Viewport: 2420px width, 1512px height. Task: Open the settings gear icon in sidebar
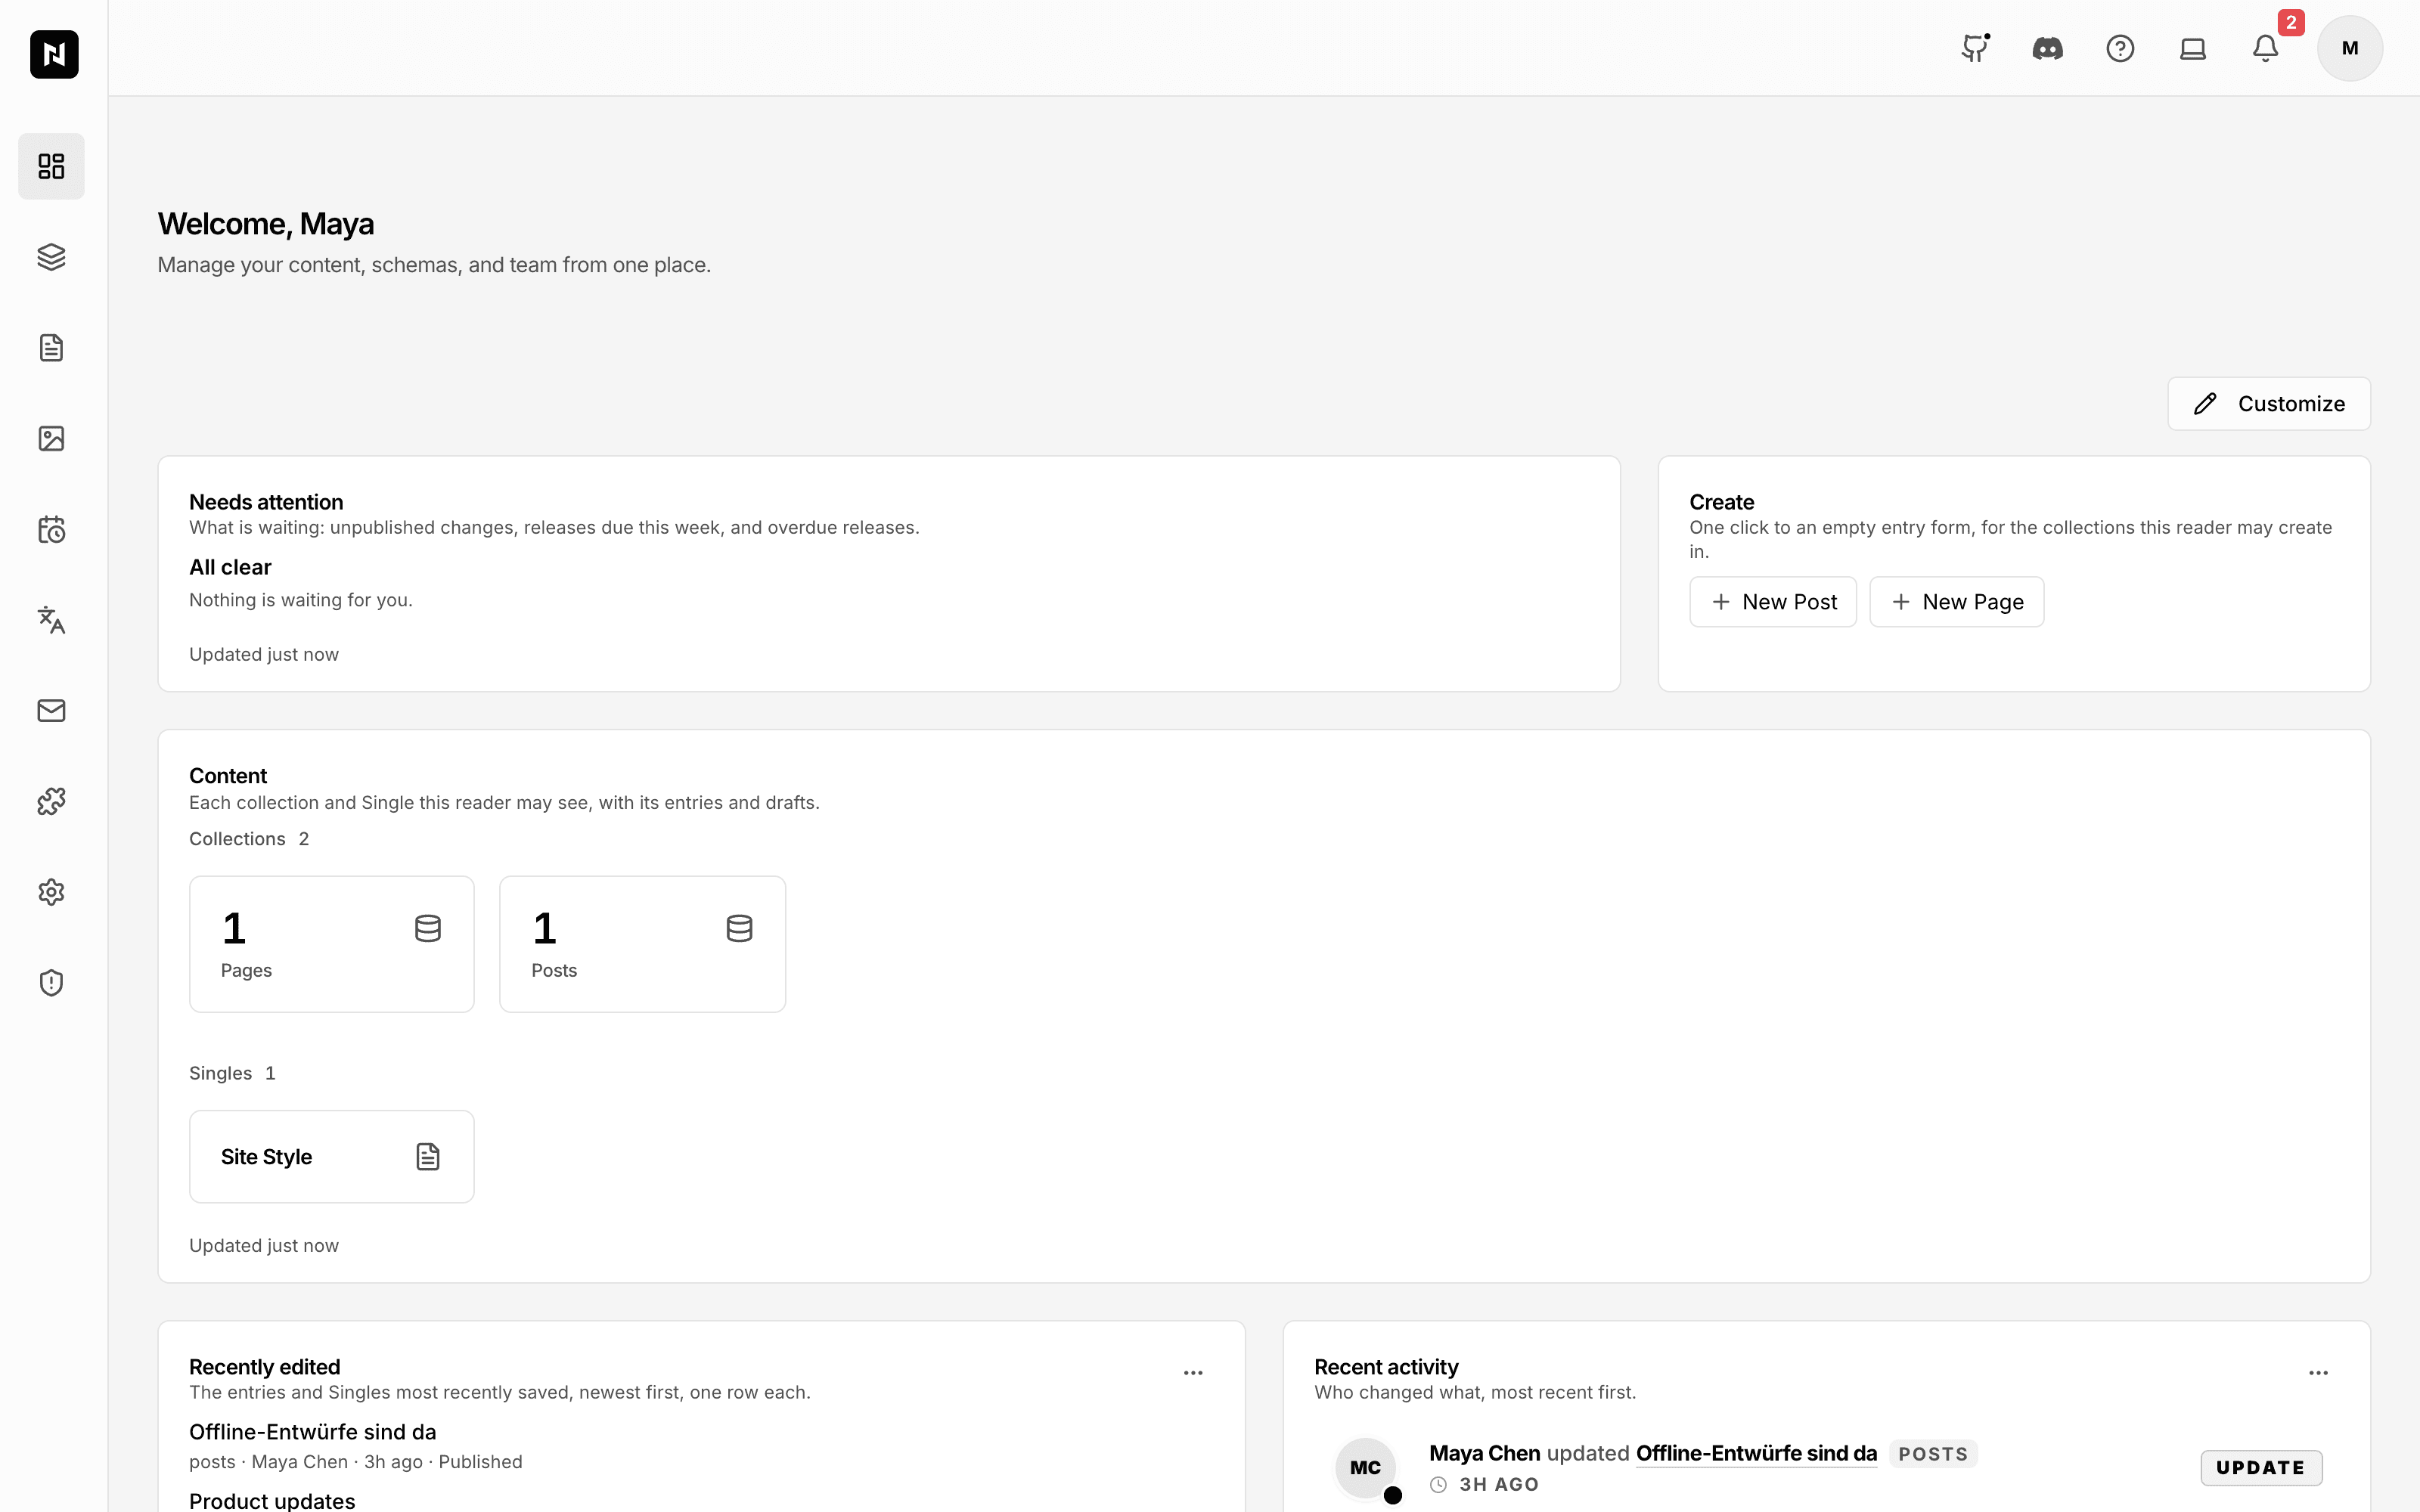(51, 892)
